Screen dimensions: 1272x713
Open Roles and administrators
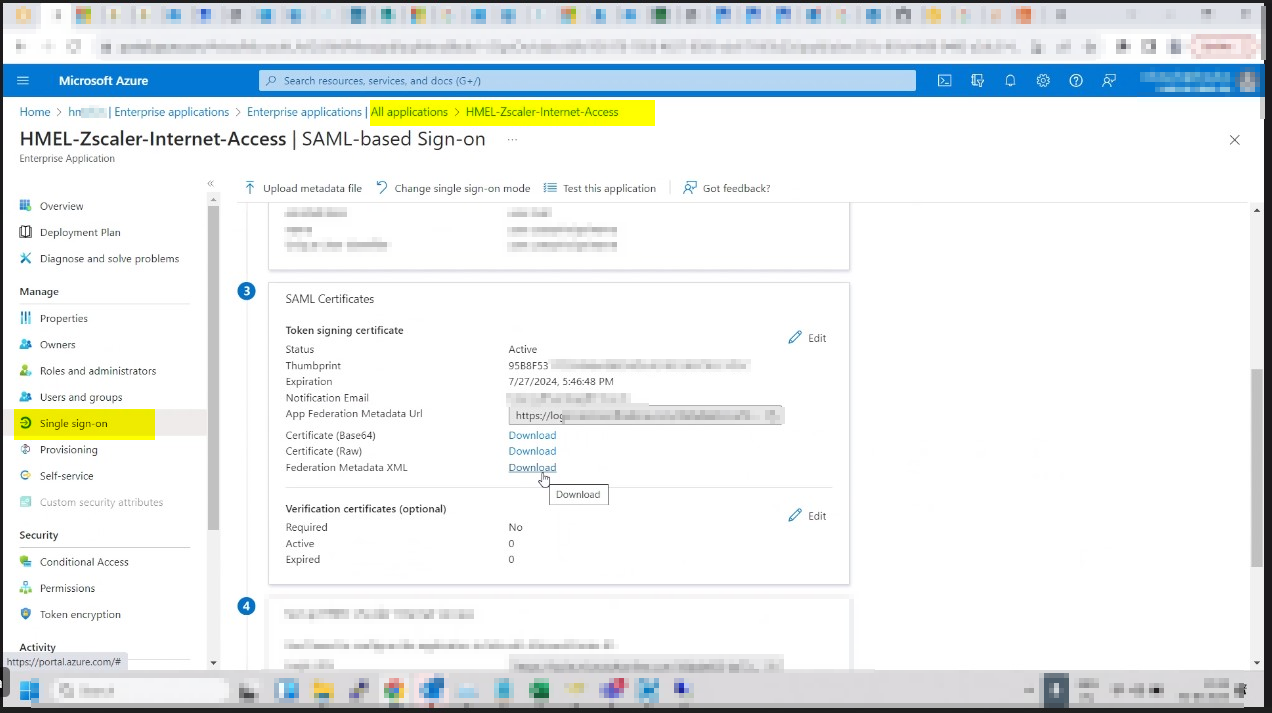(98, 371)
